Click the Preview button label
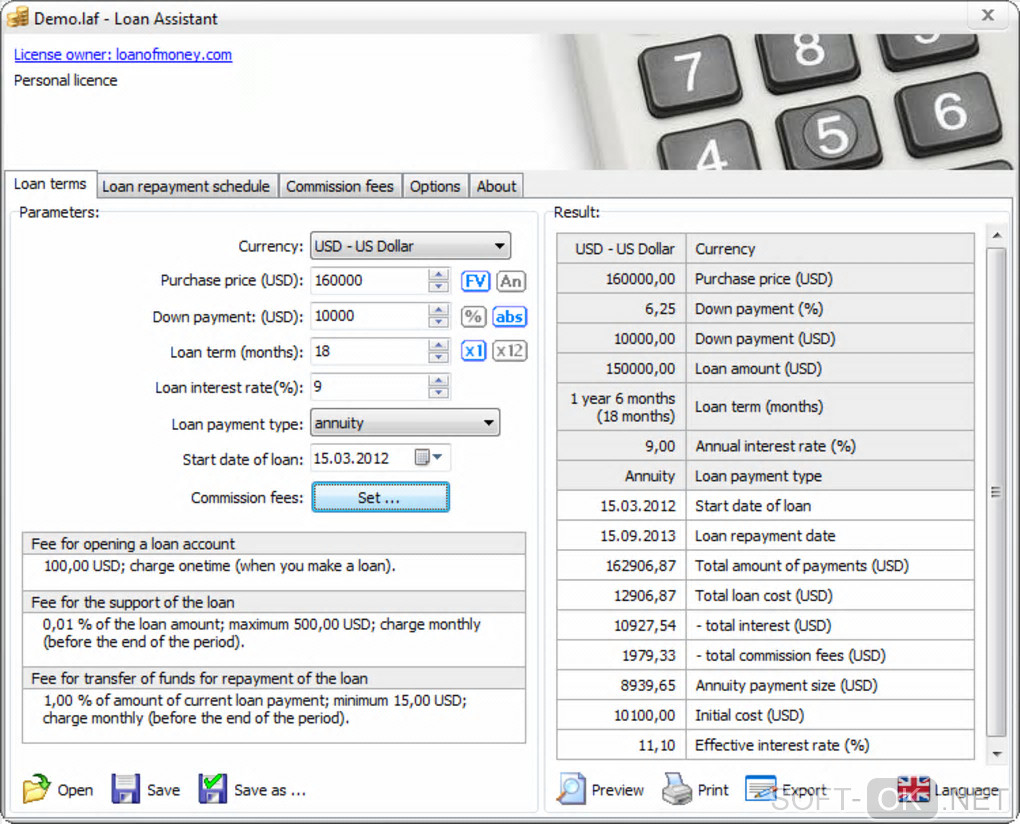 617,790
